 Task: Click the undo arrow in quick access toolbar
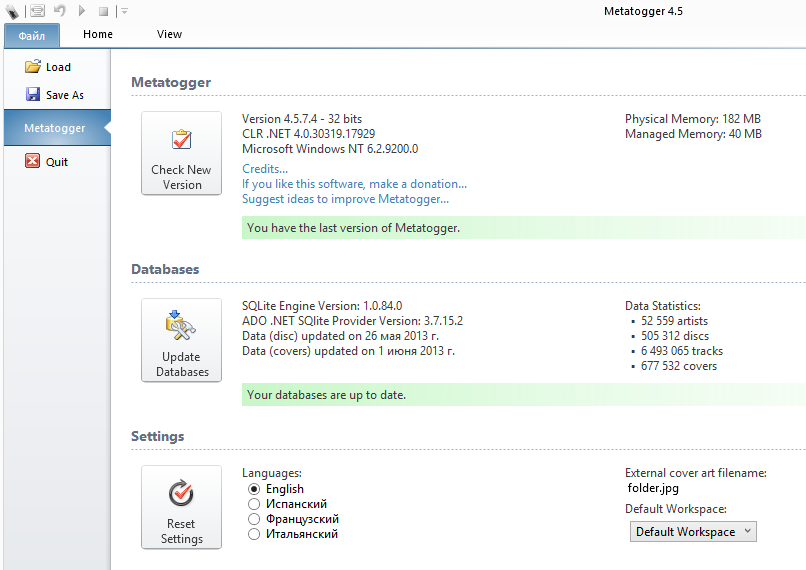(x=60, y=11)
